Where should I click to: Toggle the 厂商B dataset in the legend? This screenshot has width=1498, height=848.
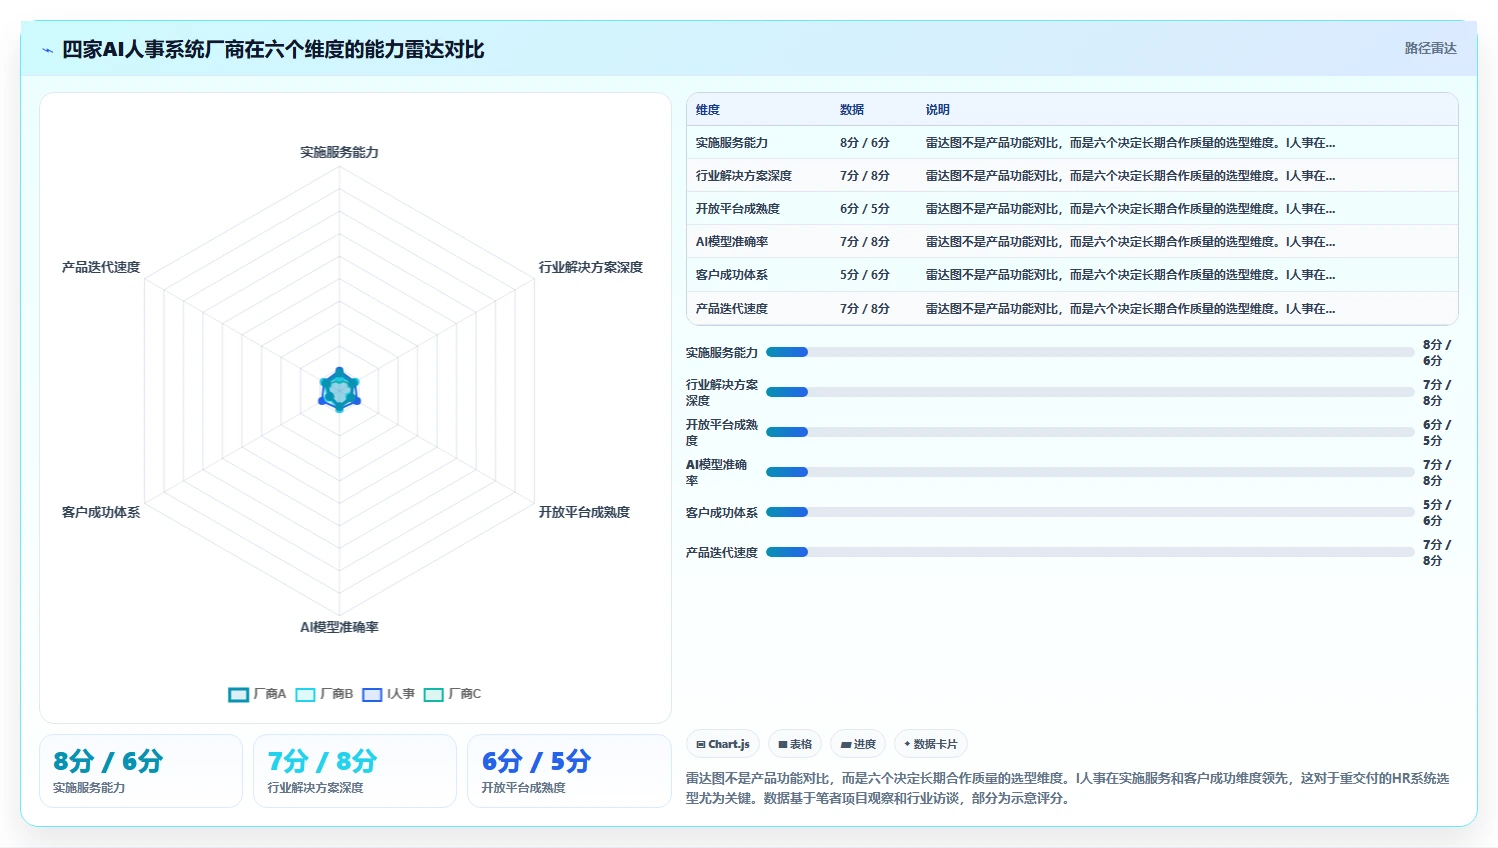tap(324, 694)
